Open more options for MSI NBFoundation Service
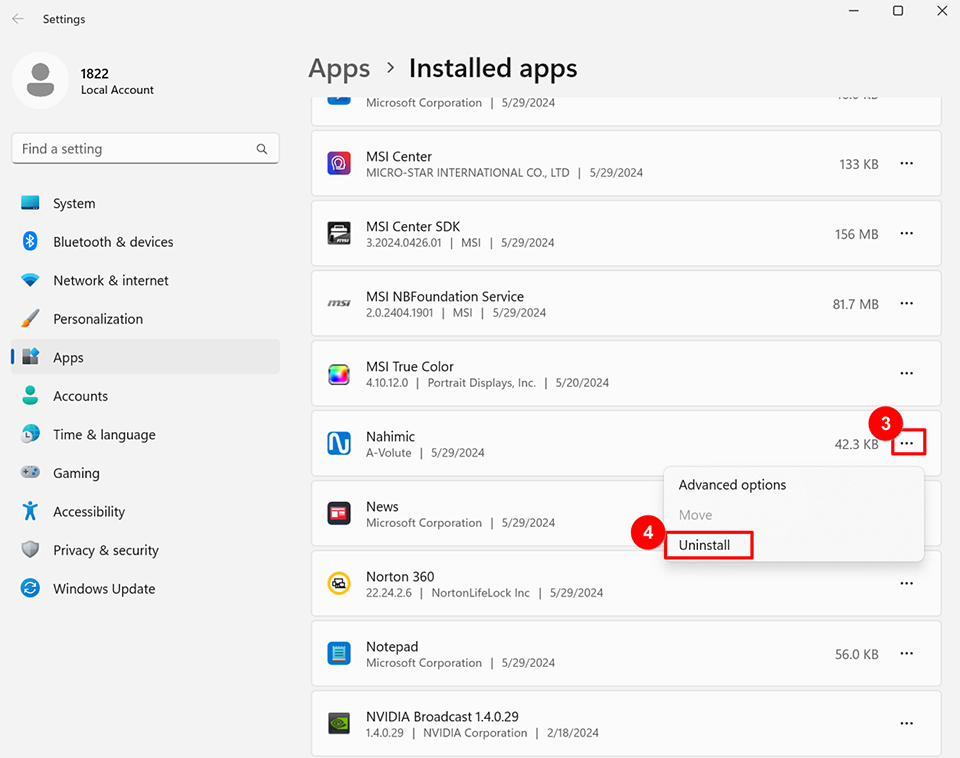The width and height of the screenshot is (960, 758). [907, 303]
